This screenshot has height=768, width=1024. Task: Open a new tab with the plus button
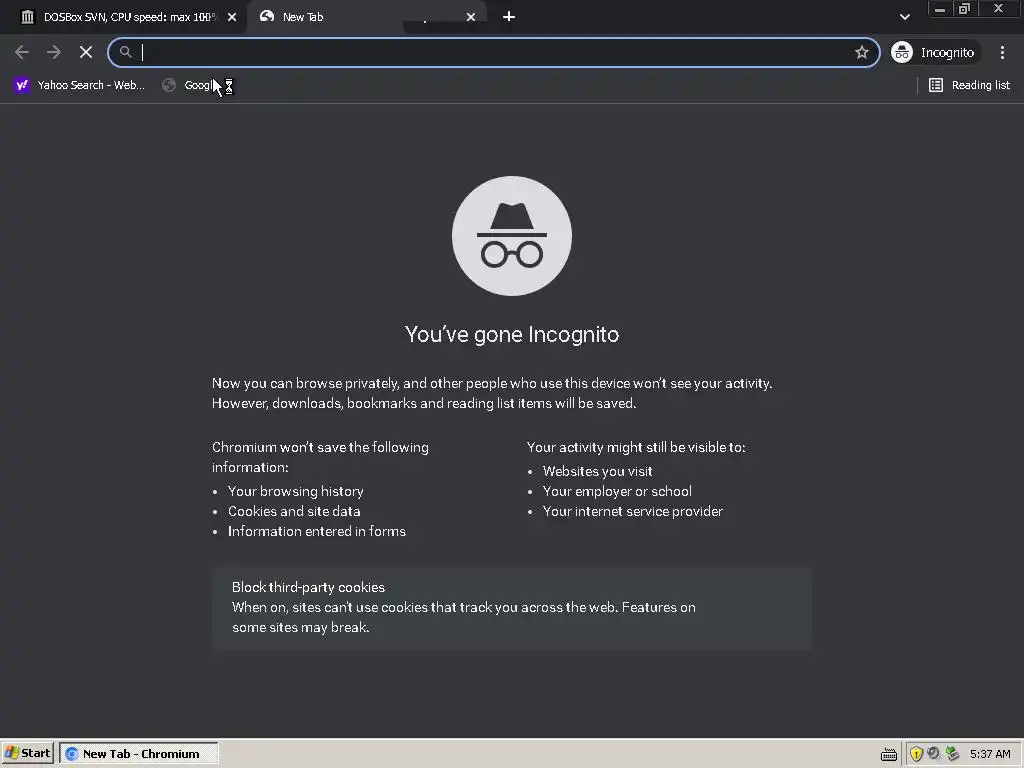[509, 17]
